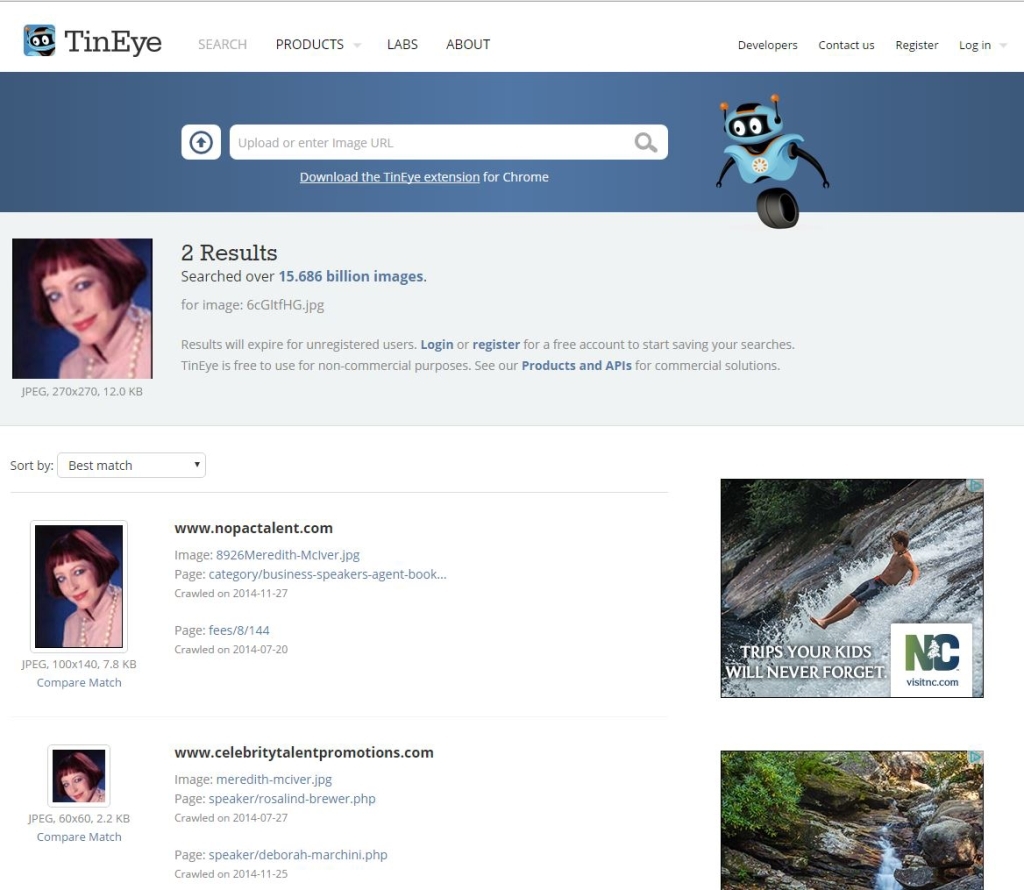This screenshot has width=1024, height=890.
Task: Open the '15.686 billion images' link
Action: point(349,276)
